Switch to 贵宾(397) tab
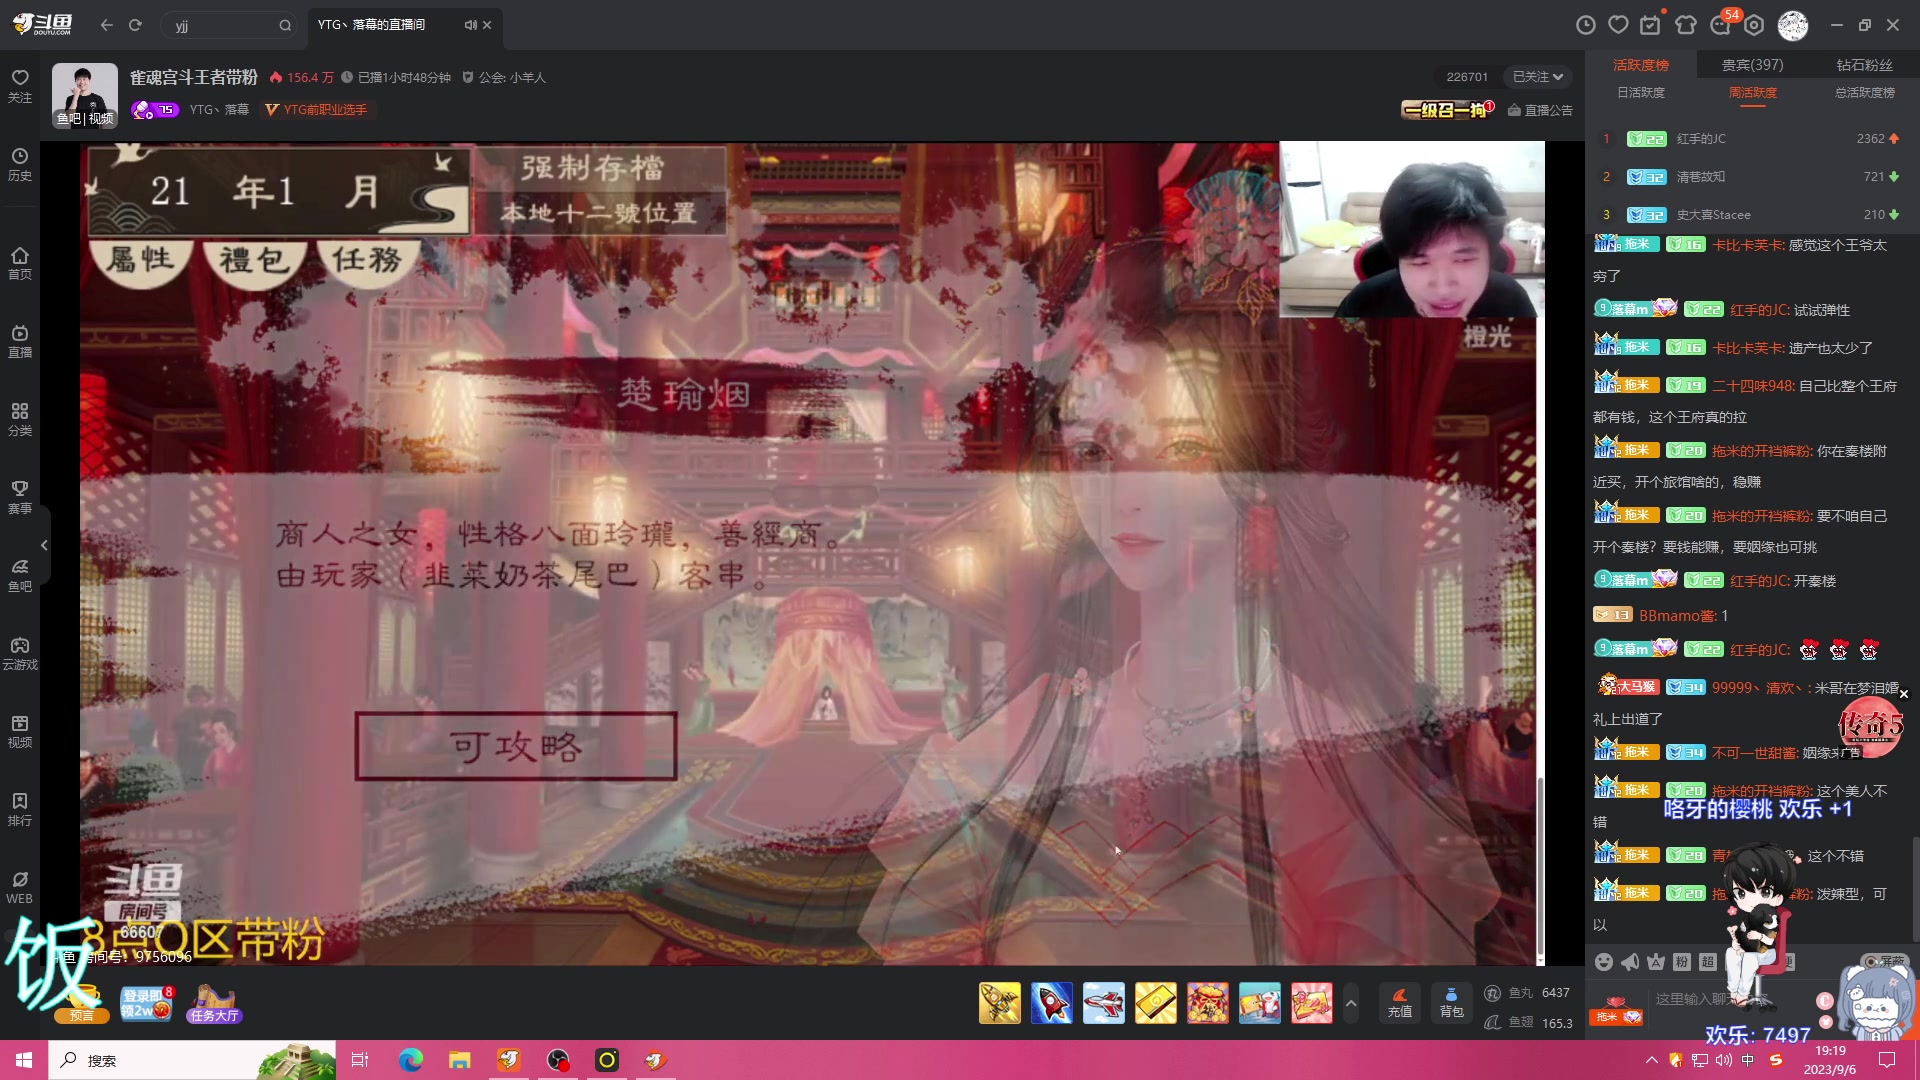 tap(1752, 65)
